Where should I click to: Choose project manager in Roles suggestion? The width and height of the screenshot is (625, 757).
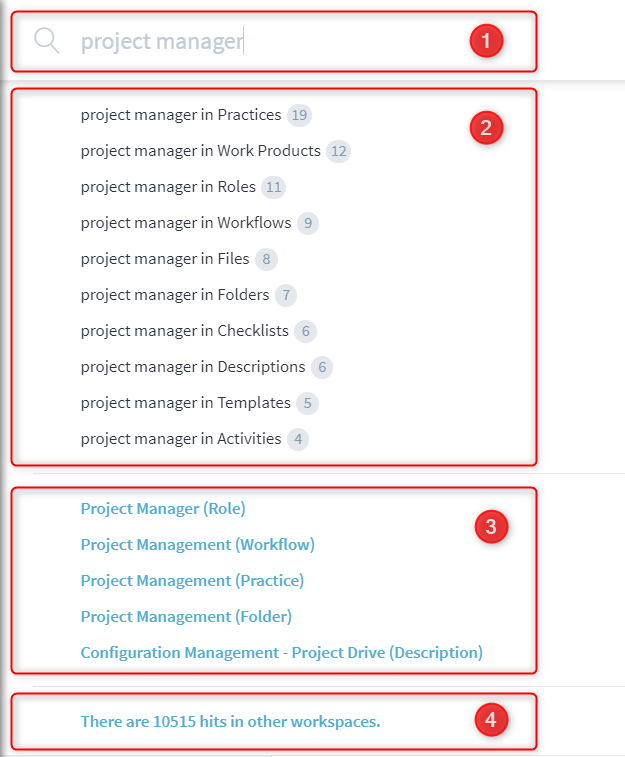[x=168, y=187]
